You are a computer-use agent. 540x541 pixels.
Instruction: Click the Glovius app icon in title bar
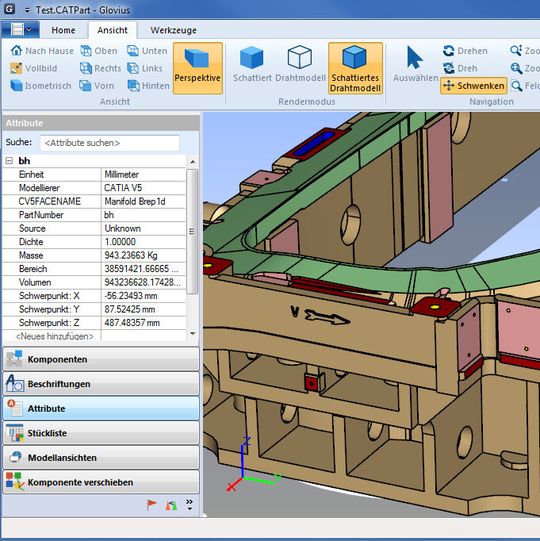point(9,9)
